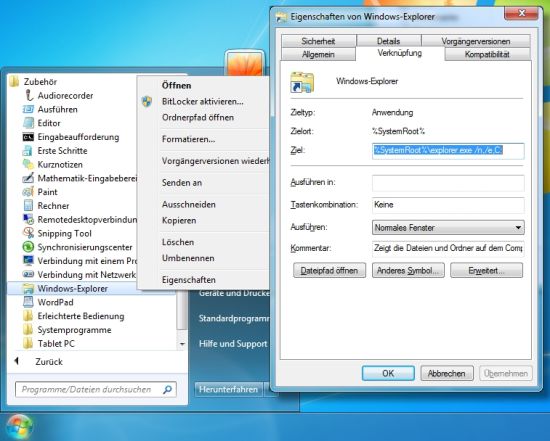Click the Anderes Symbol... button

pos(408,270)
